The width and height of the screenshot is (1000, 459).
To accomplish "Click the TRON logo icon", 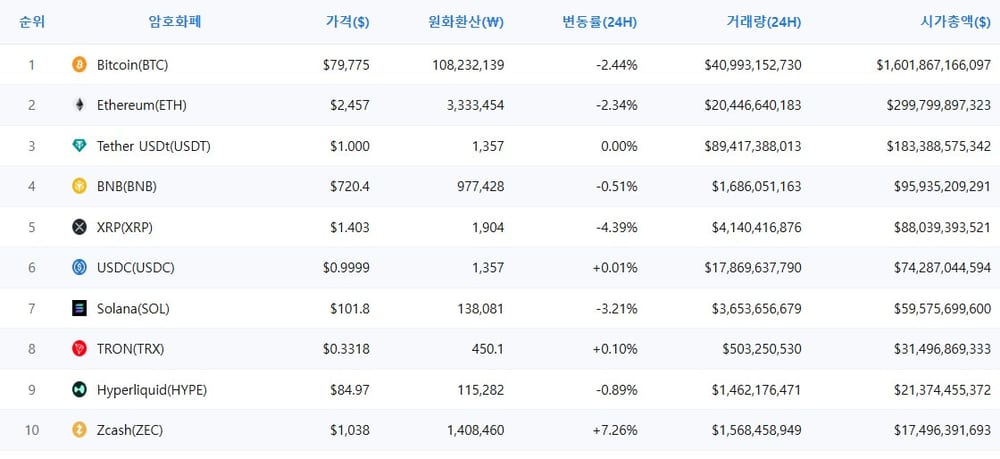I will [79, 349].
